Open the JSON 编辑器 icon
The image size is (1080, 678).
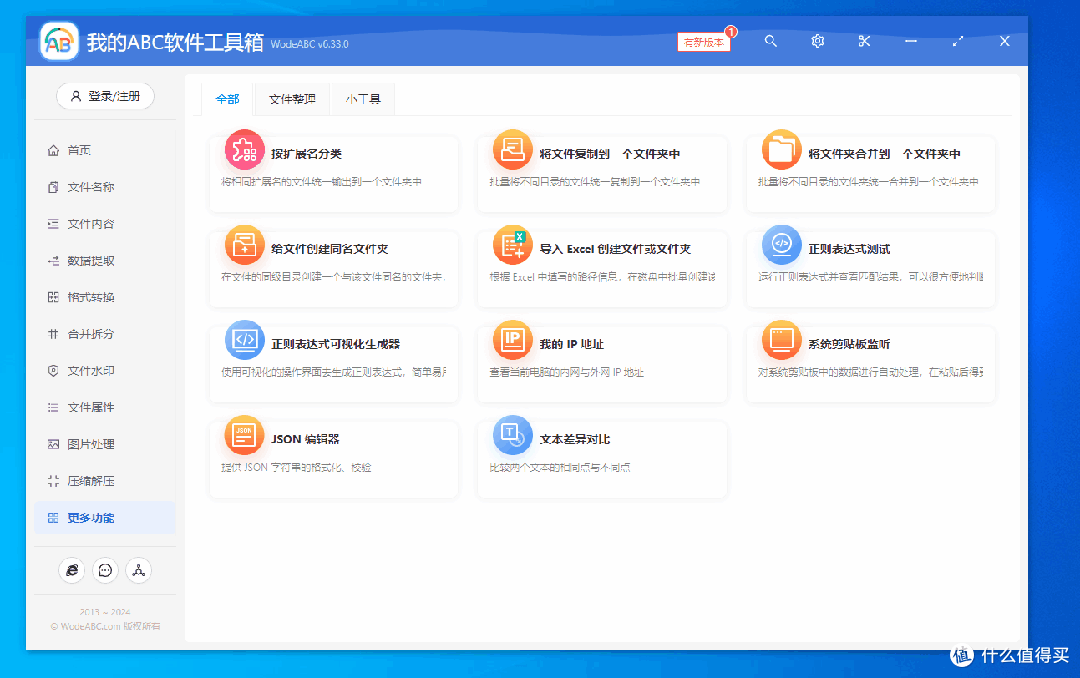[x=245, y=435]
